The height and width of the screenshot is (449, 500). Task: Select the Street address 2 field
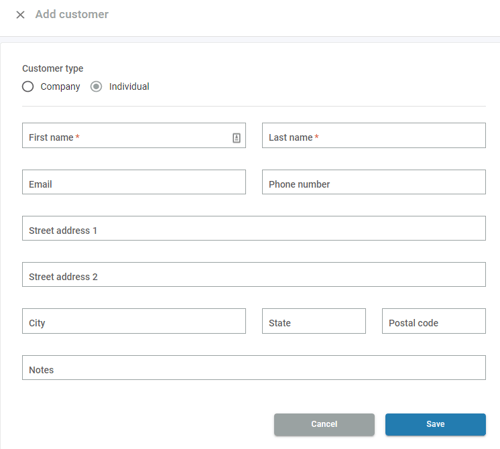(254, 275)
